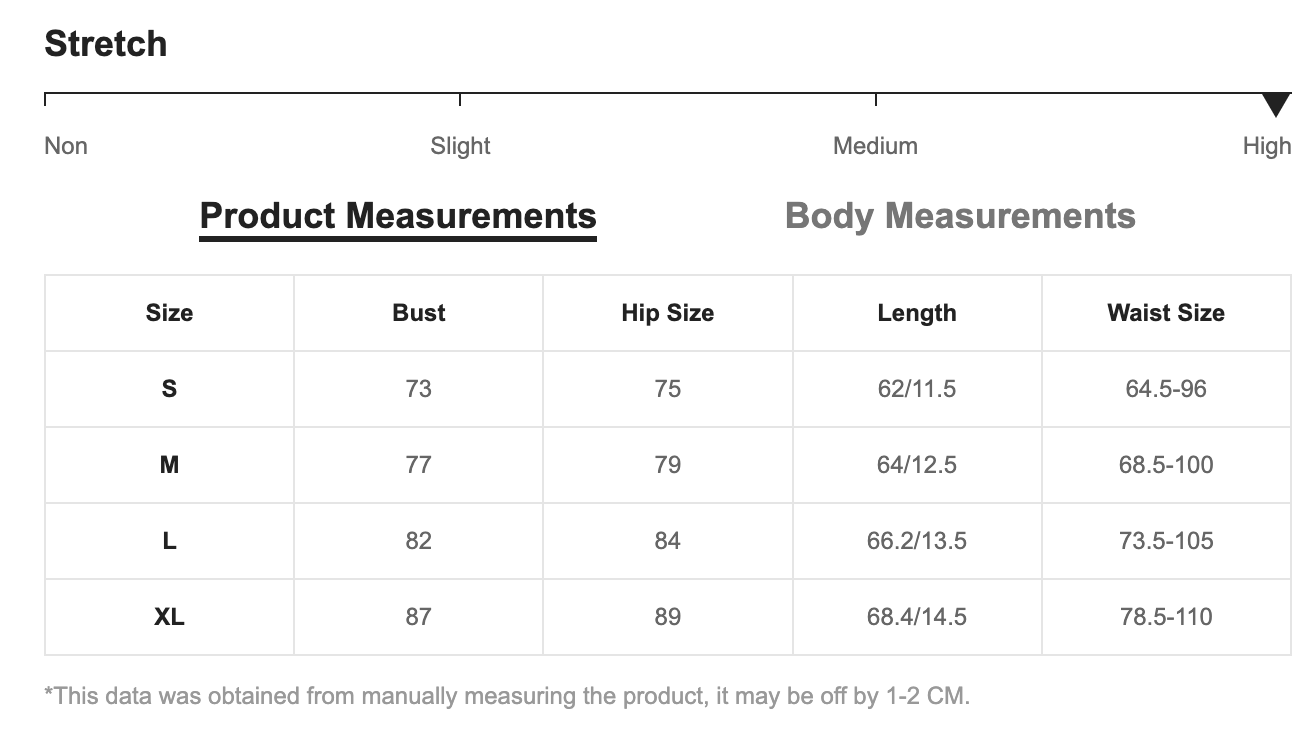Click the L length value 66.2/13.5
Screen dimensions: 1312x754
coord(916,541)
